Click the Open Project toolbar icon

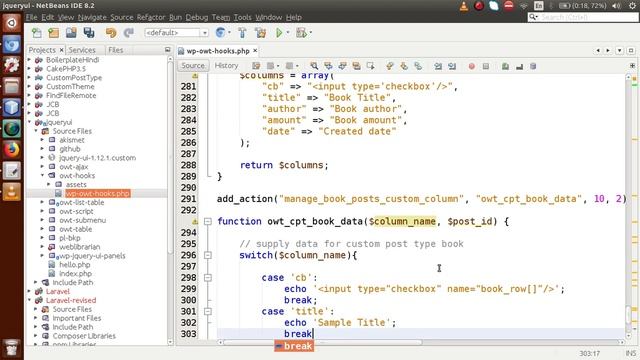click(x=71, y=33)
